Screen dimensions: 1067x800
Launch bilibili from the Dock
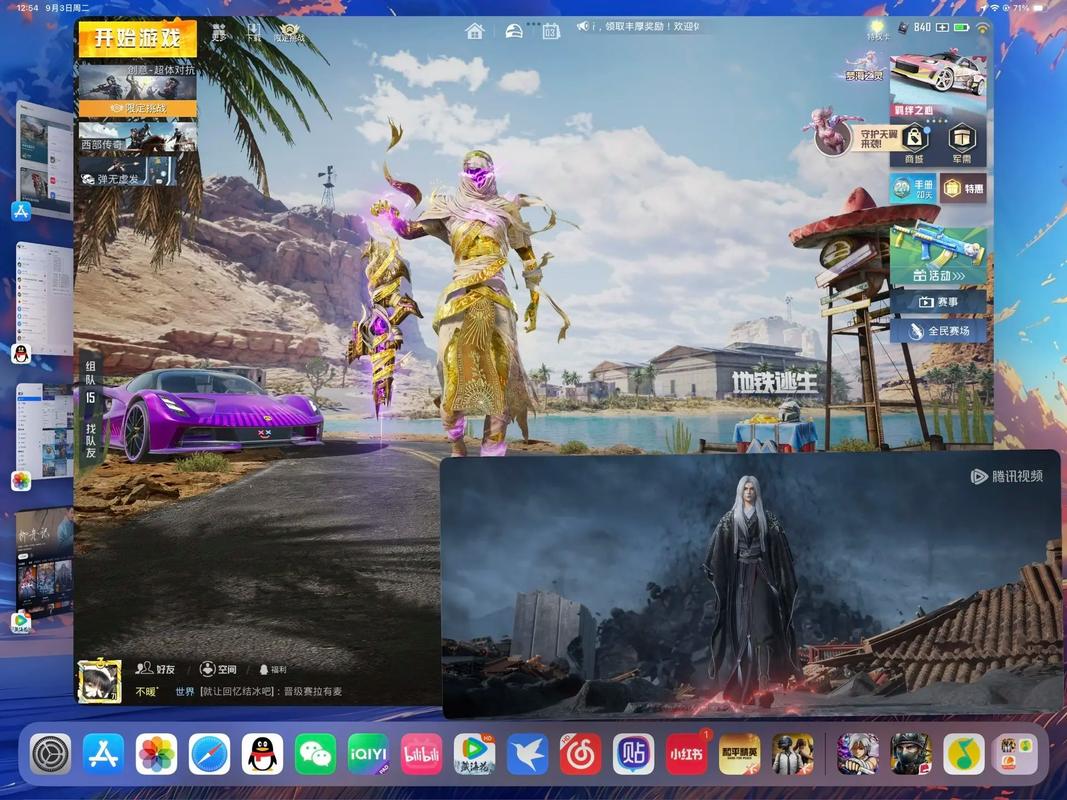coord(421,754)
